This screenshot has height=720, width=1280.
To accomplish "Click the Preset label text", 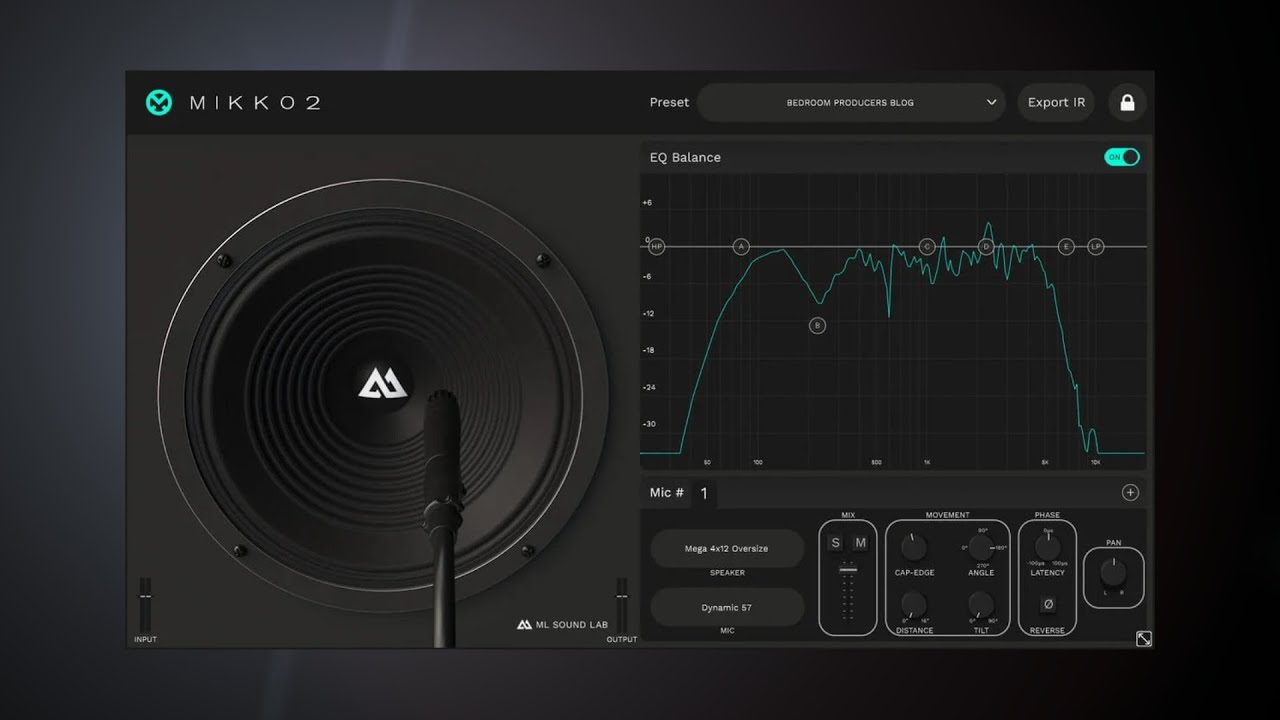I will click(x=669, y=102).
